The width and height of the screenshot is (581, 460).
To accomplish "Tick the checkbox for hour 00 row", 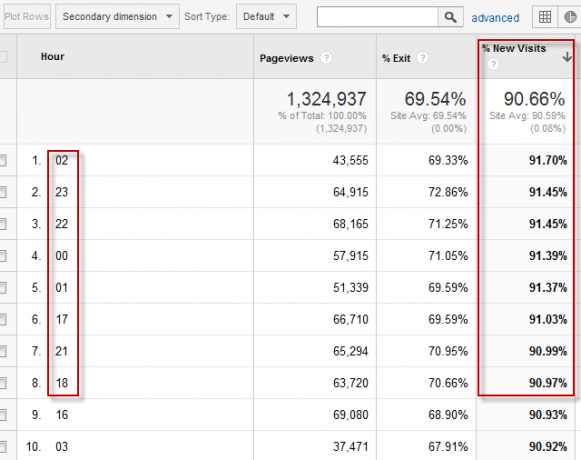I will [x=2, y=256].
